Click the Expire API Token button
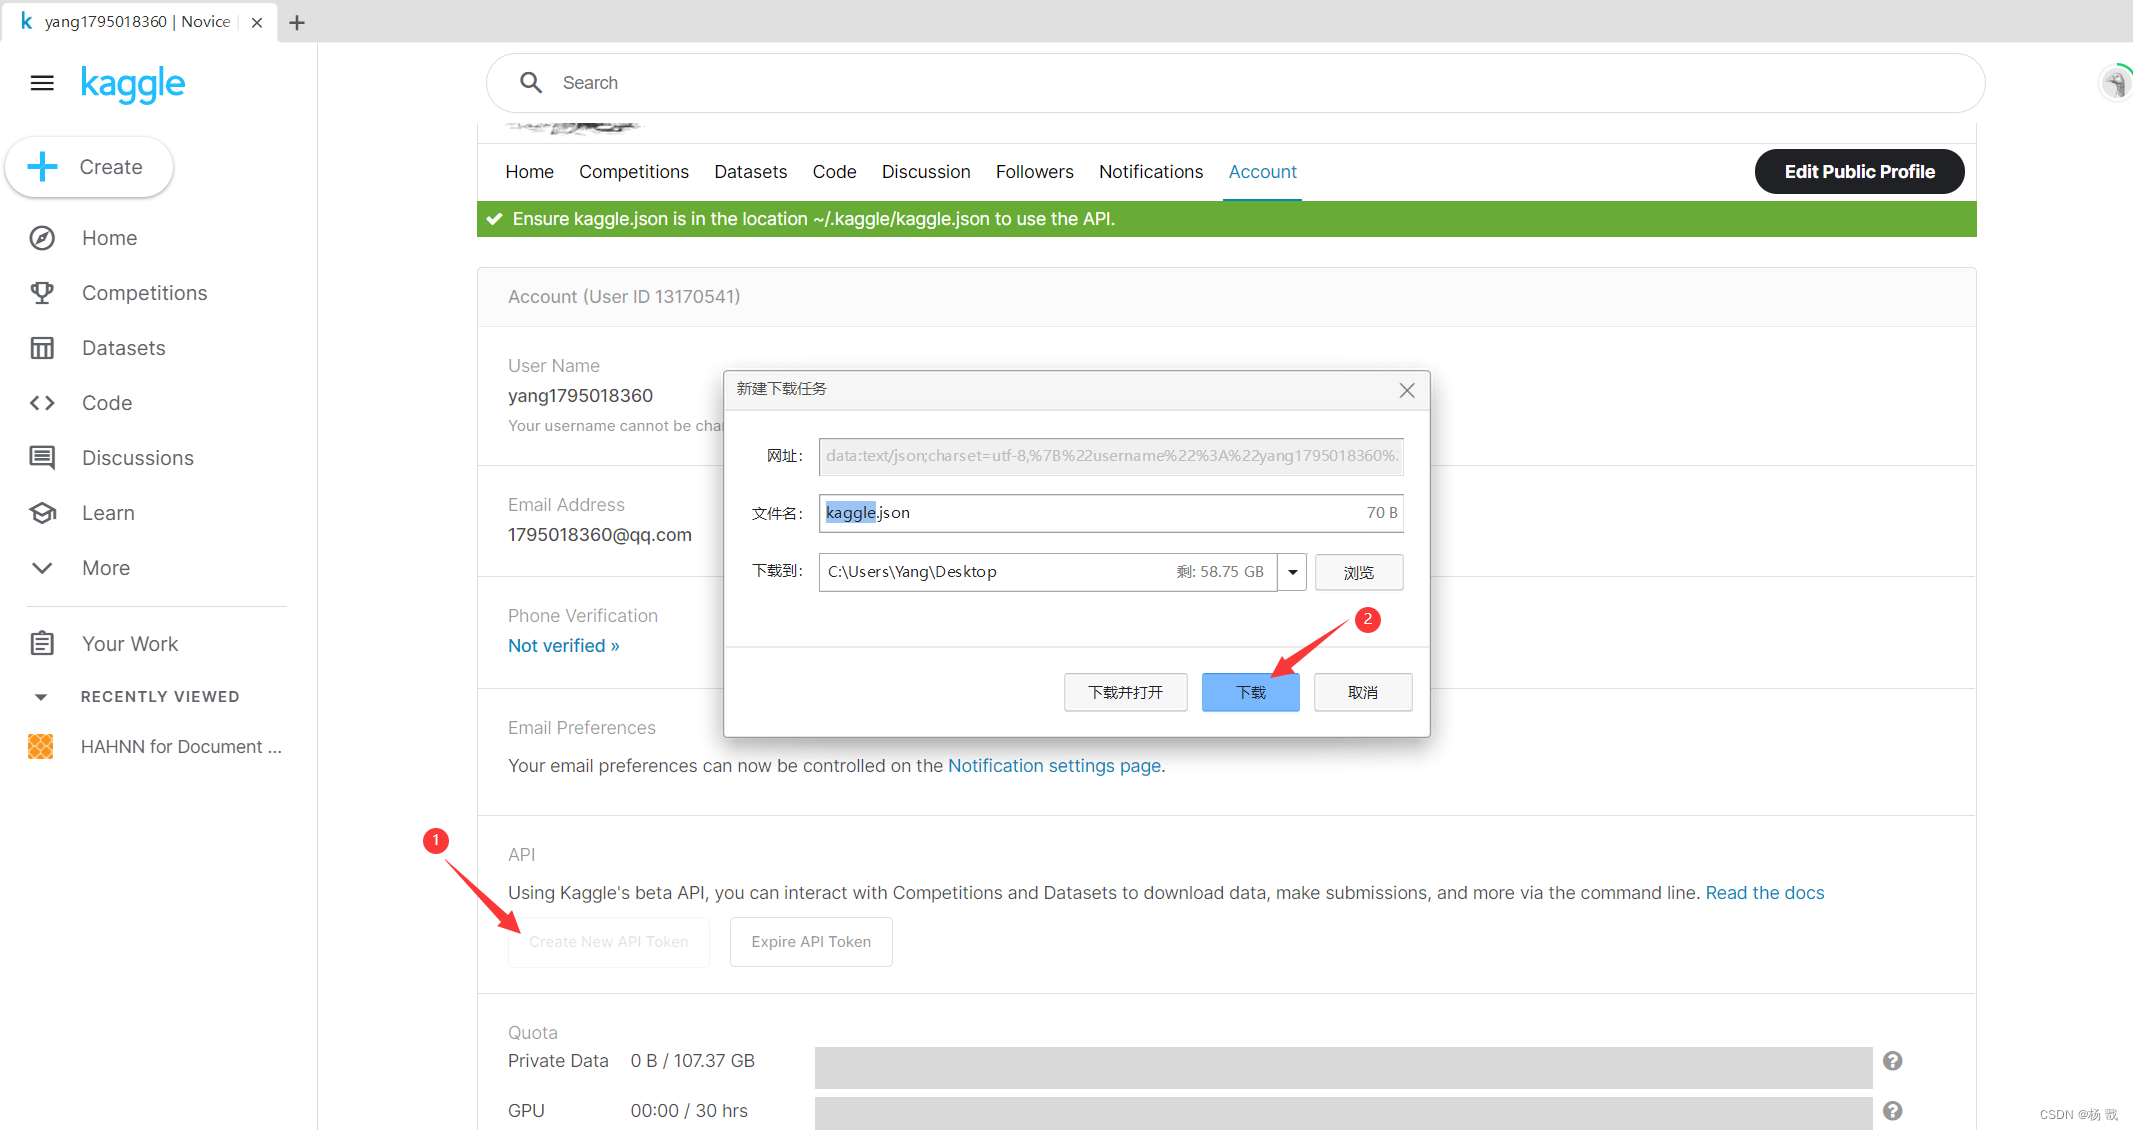Image resolution: width=2133 pixels, height=1130 pixels. [x=810, y=942]
